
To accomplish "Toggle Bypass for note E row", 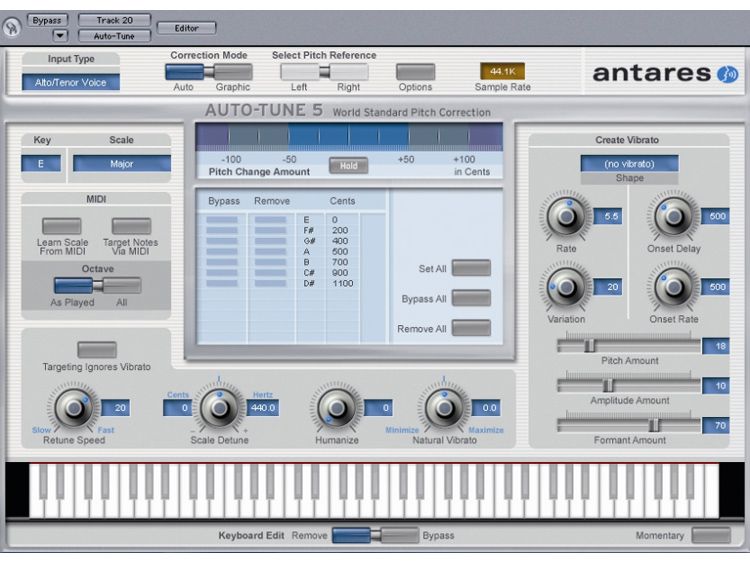I will (x=221, y=220).
